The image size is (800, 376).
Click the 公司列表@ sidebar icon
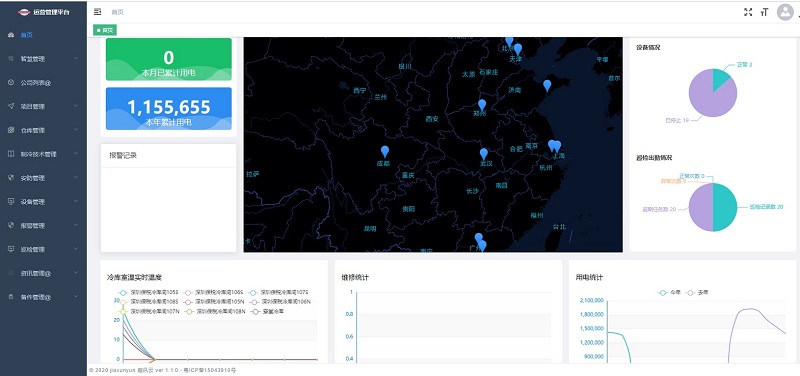[11, 83]
